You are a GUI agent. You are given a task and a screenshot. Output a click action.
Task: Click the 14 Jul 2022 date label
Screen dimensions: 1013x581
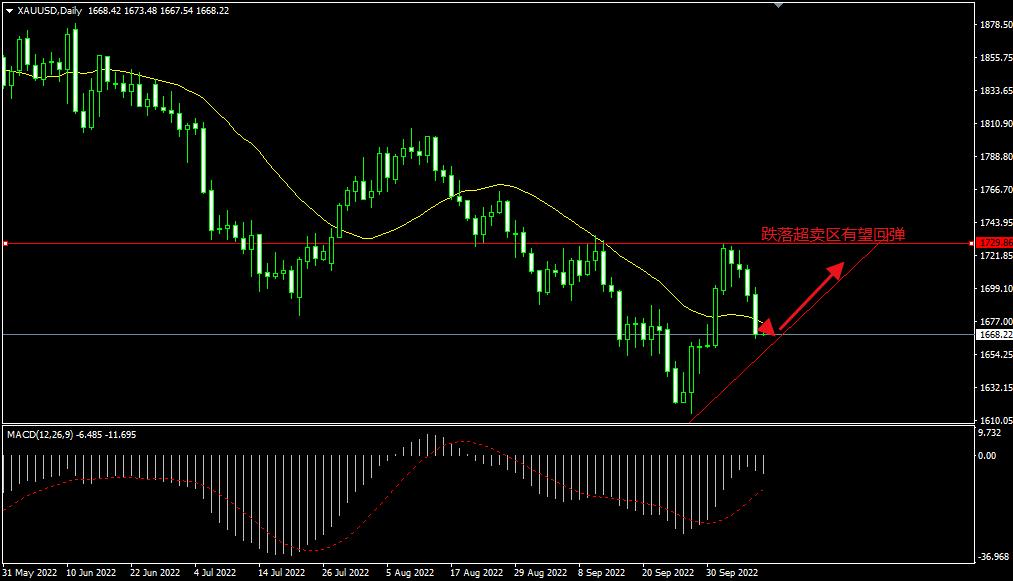click(x=282, y=573)
